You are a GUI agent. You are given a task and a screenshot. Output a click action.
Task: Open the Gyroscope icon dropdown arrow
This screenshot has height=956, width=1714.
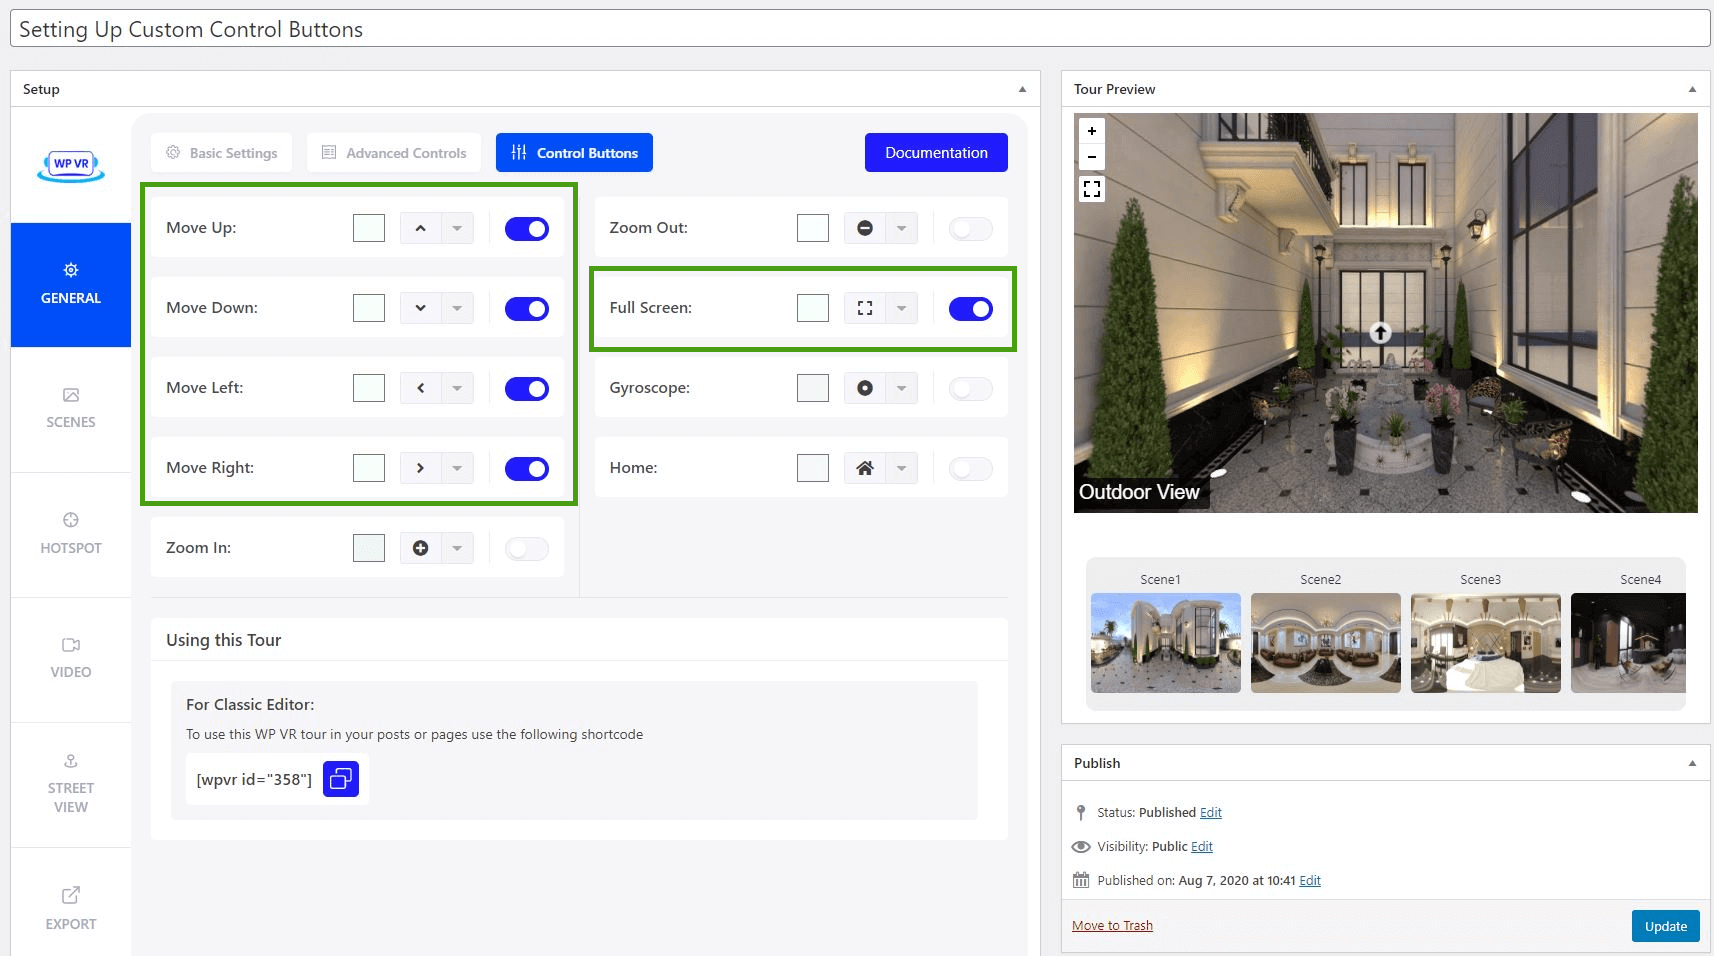tap(901, 388)
